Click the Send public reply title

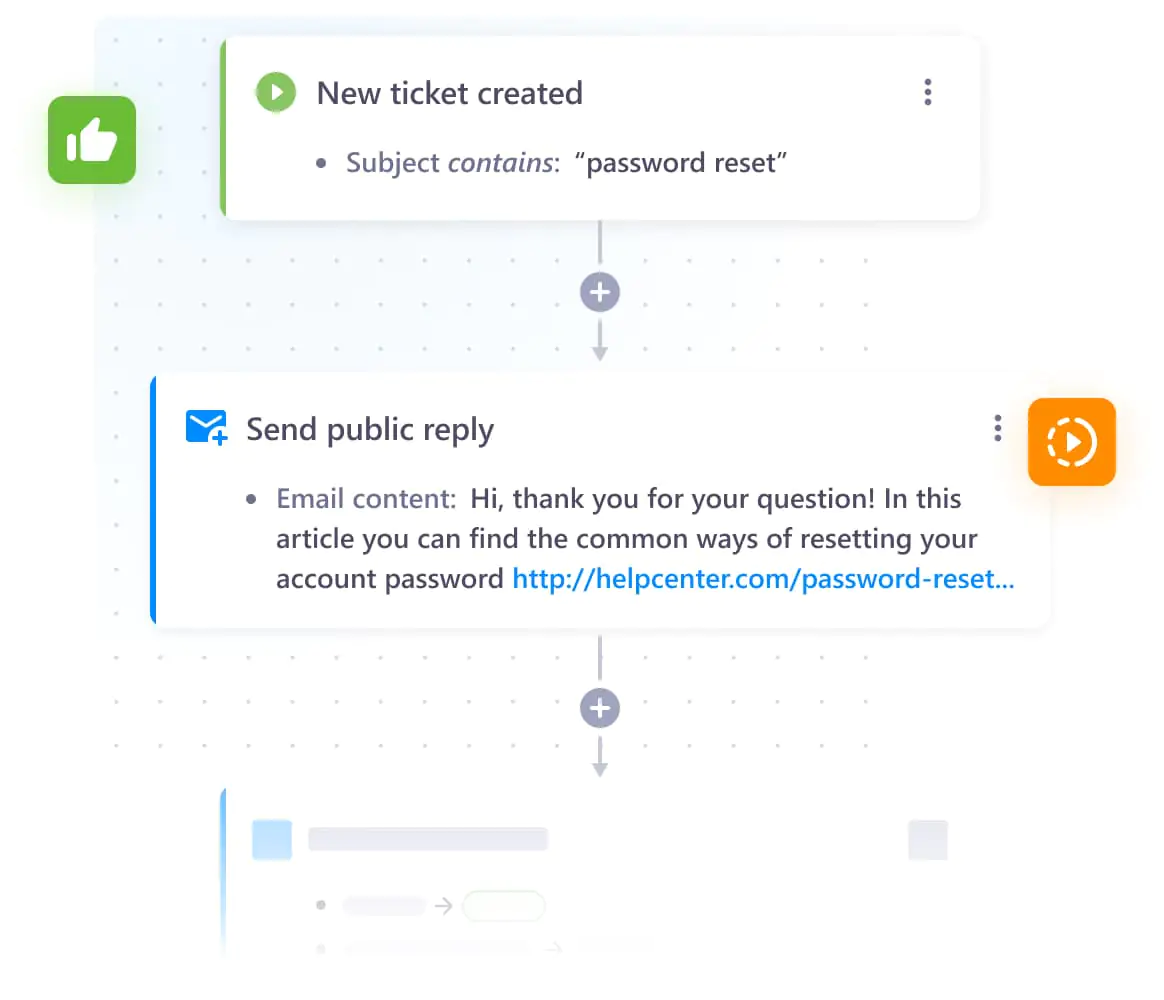pyautogui.click(x=370, y=430)
